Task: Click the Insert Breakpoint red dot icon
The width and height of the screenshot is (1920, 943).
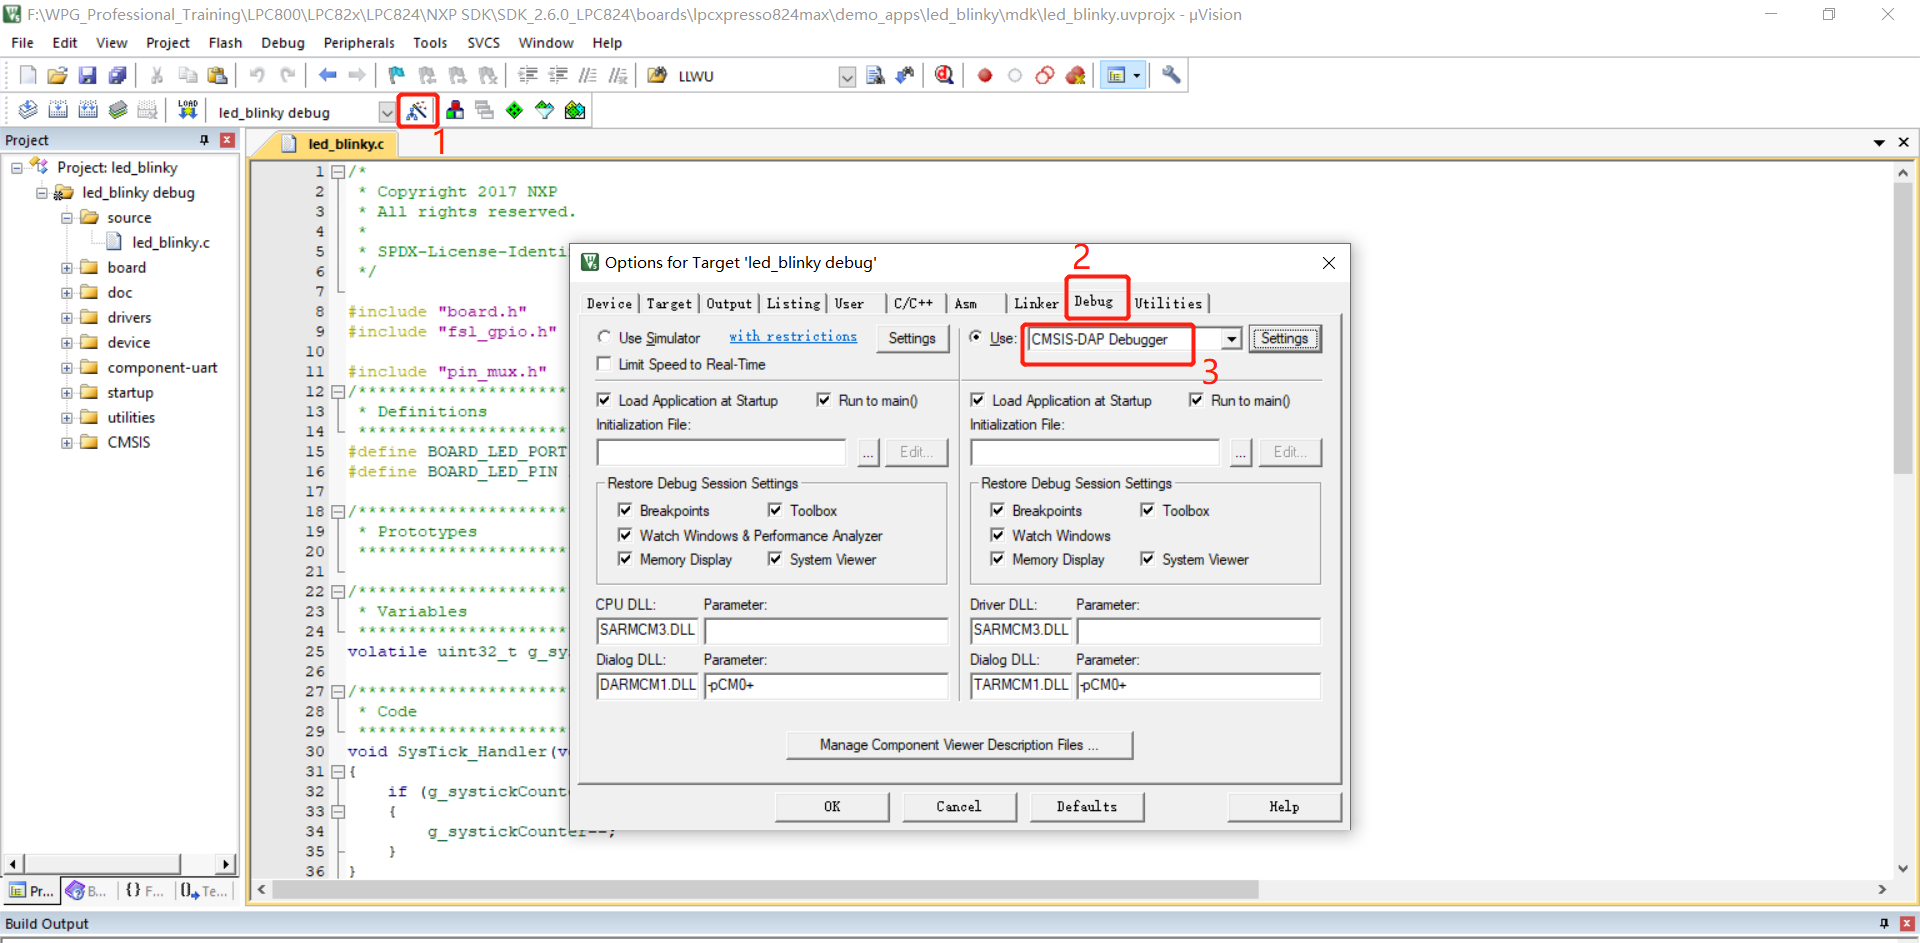Action: 985,75
